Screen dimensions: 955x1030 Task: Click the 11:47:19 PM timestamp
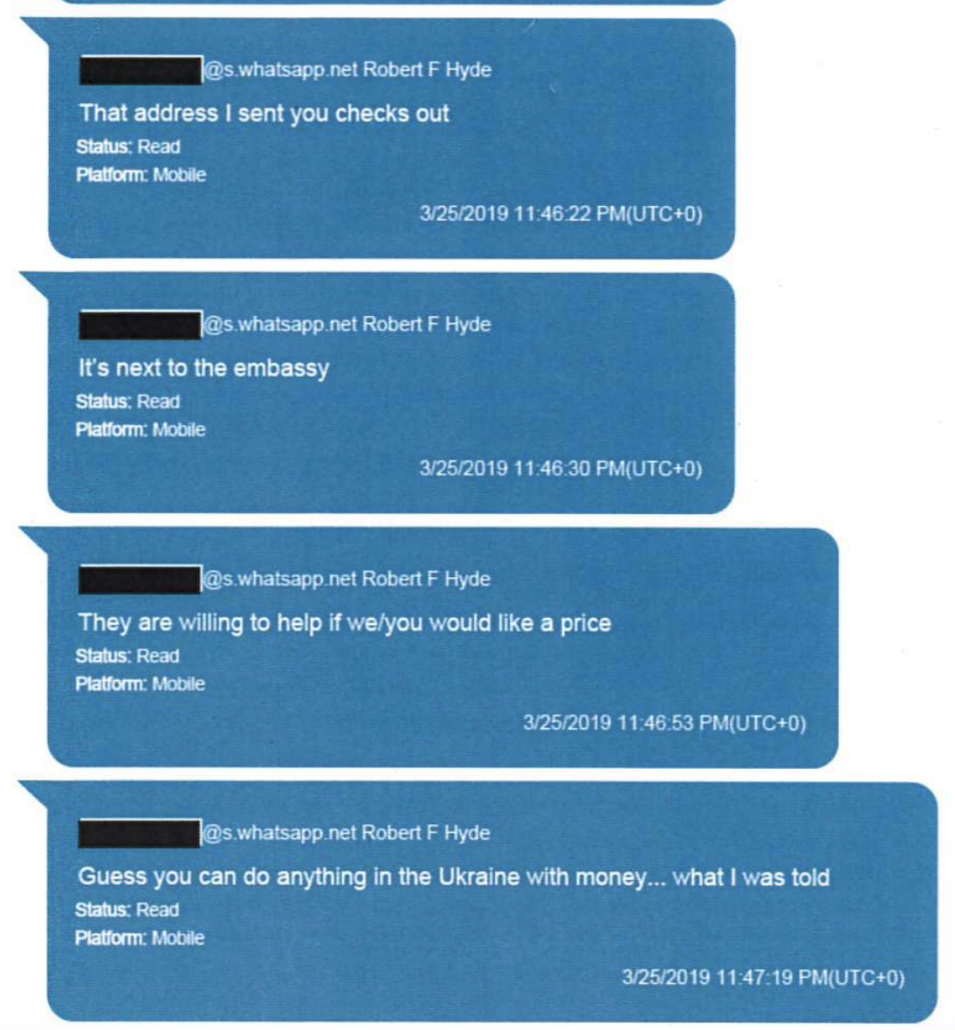(763, 977)
